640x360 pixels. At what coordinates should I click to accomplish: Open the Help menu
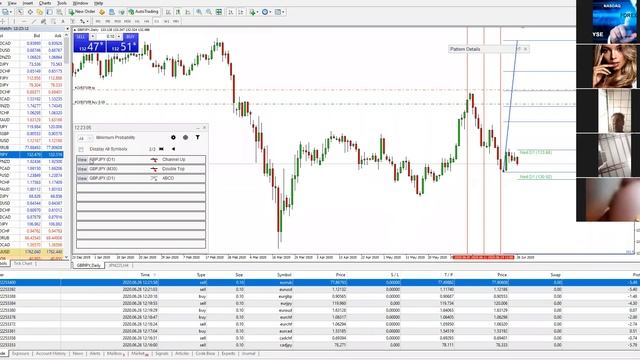[x=99, y=3]
